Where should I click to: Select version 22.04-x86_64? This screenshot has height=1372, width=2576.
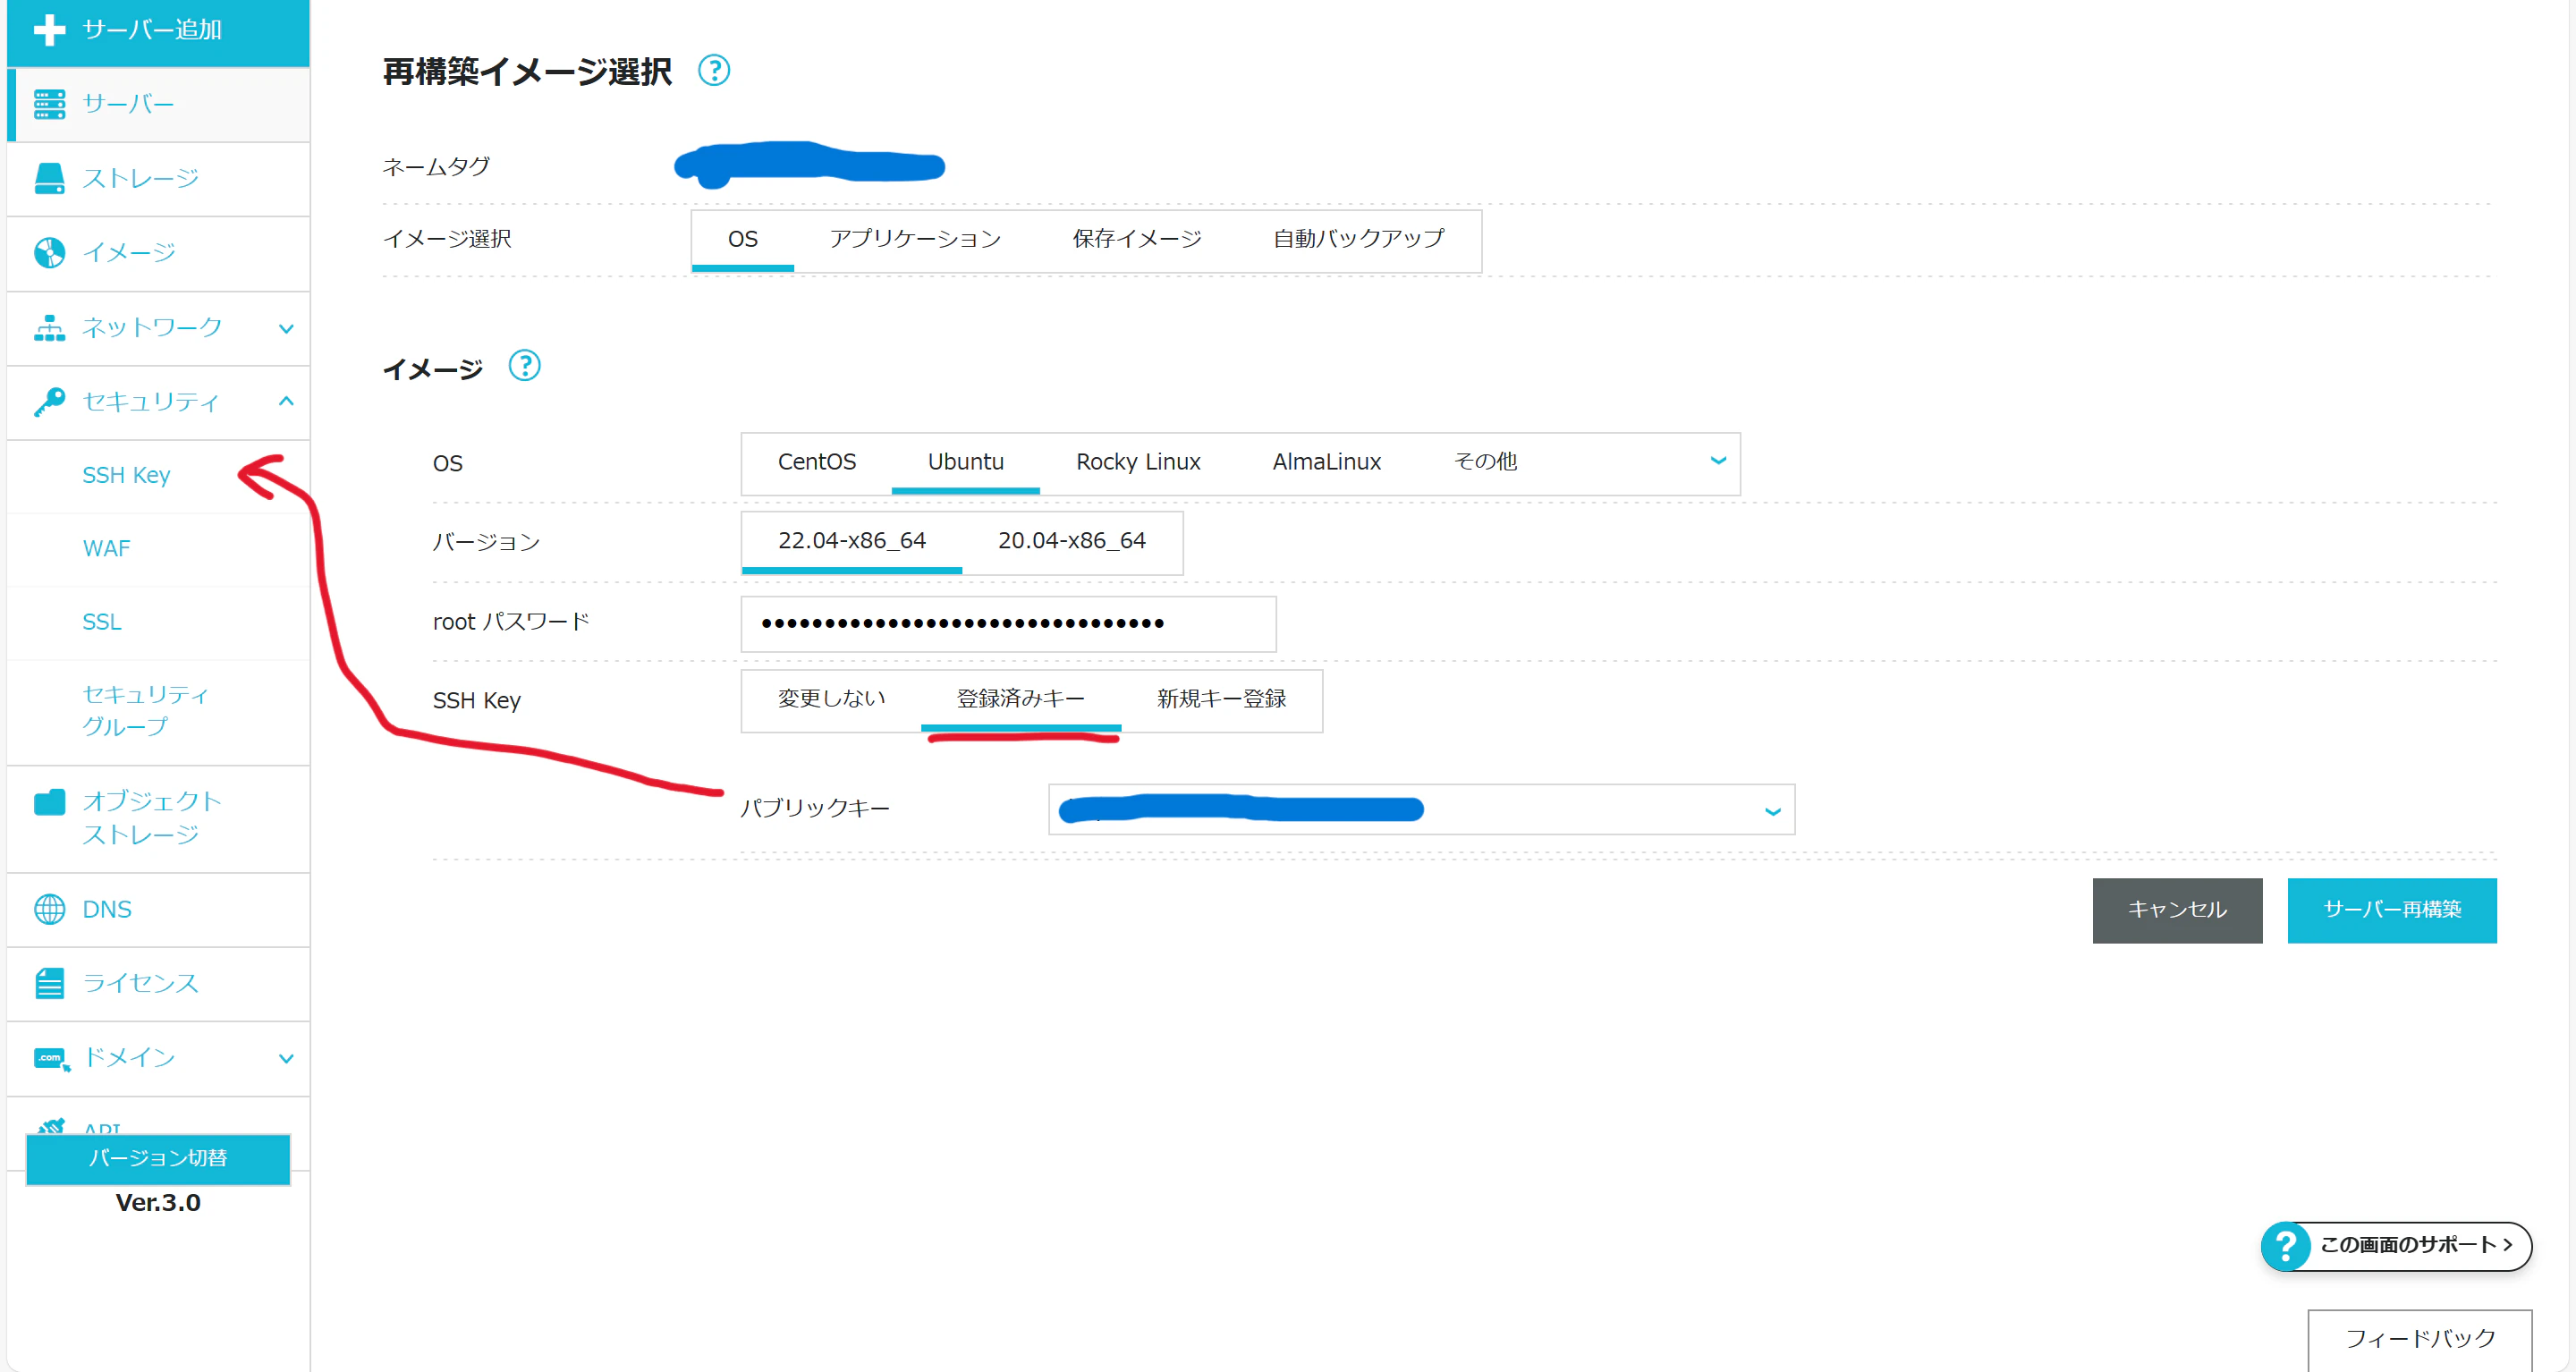(x=852, y=541)
